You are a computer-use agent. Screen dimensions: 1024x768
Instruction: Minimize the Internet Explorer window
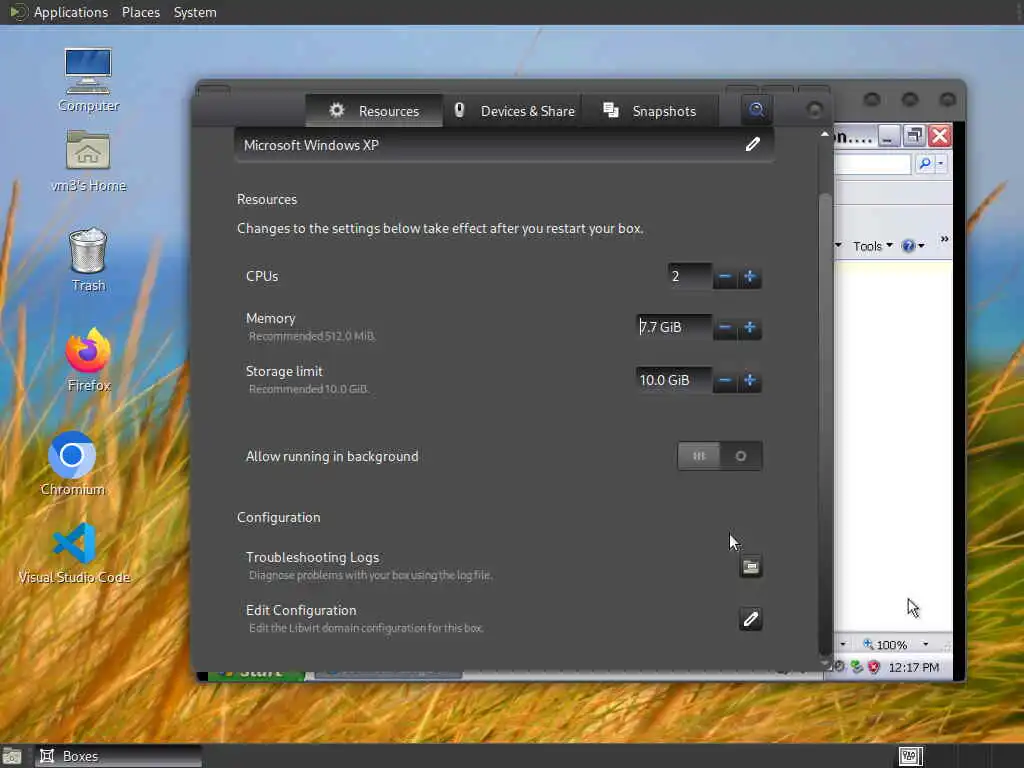pos(888,136)
